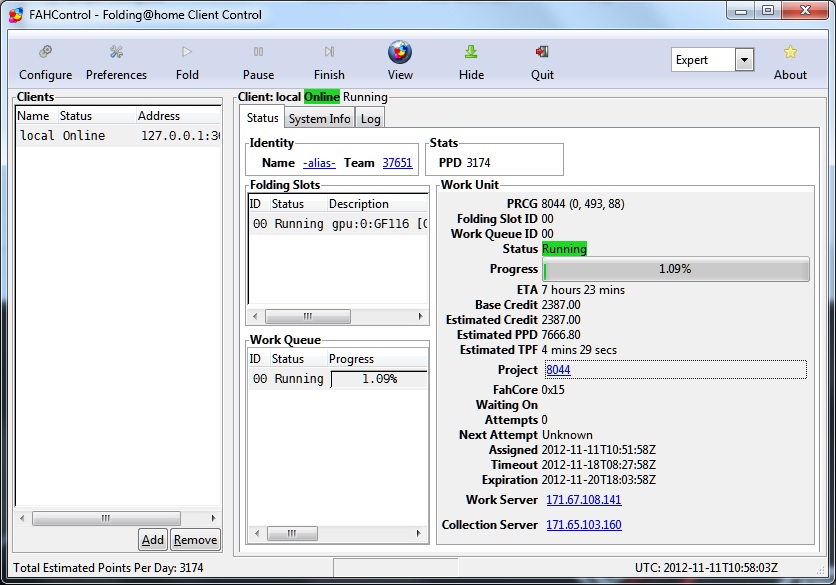Open the About star icon
Image resolution: width=836 pixels, height=585 pixels.
(x=790, y=52)
